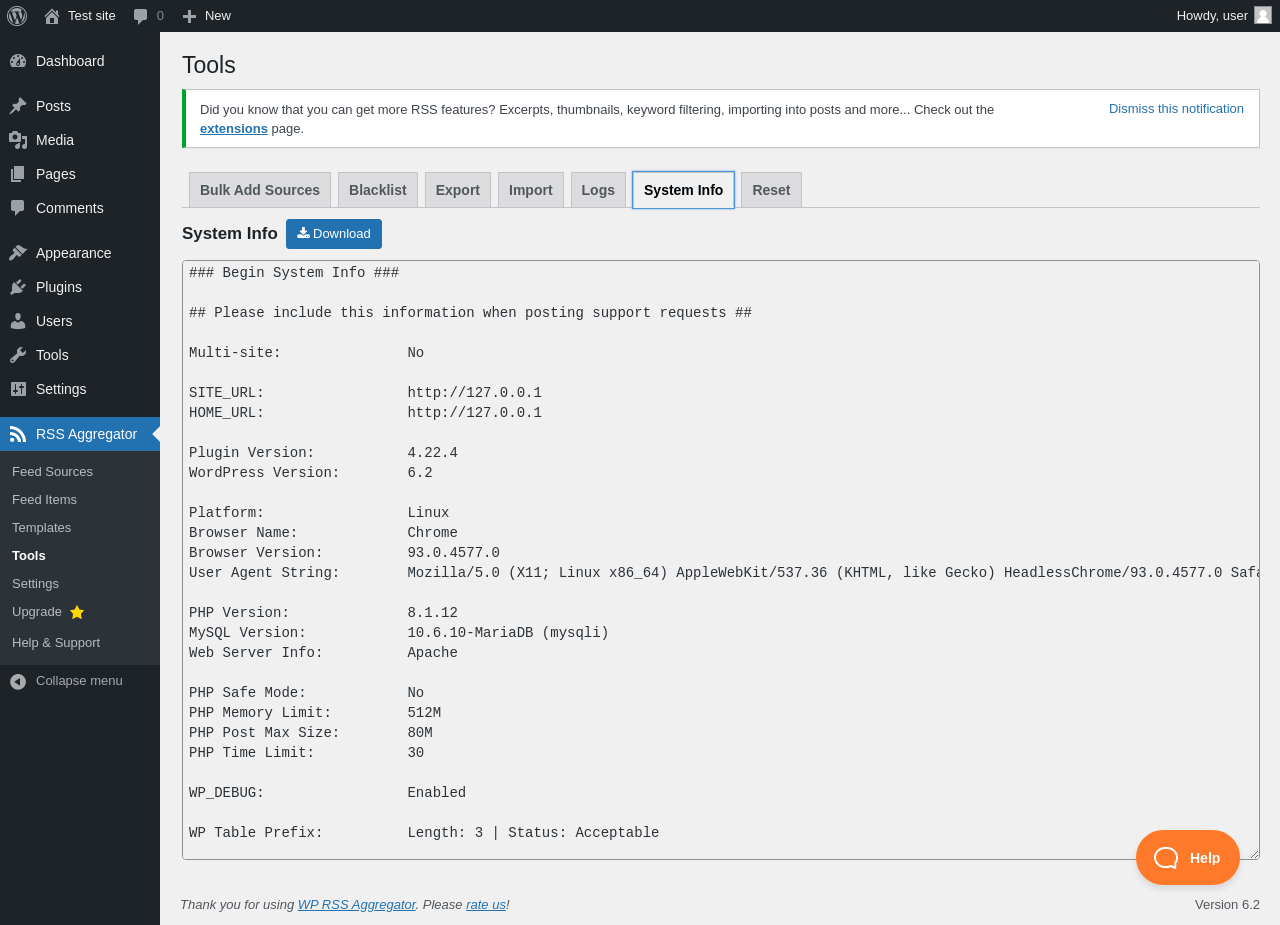Click the WordPress logo icon
Image resolution: width=1280 pixels, height=925 pixels.
click(x=17, y=16)
